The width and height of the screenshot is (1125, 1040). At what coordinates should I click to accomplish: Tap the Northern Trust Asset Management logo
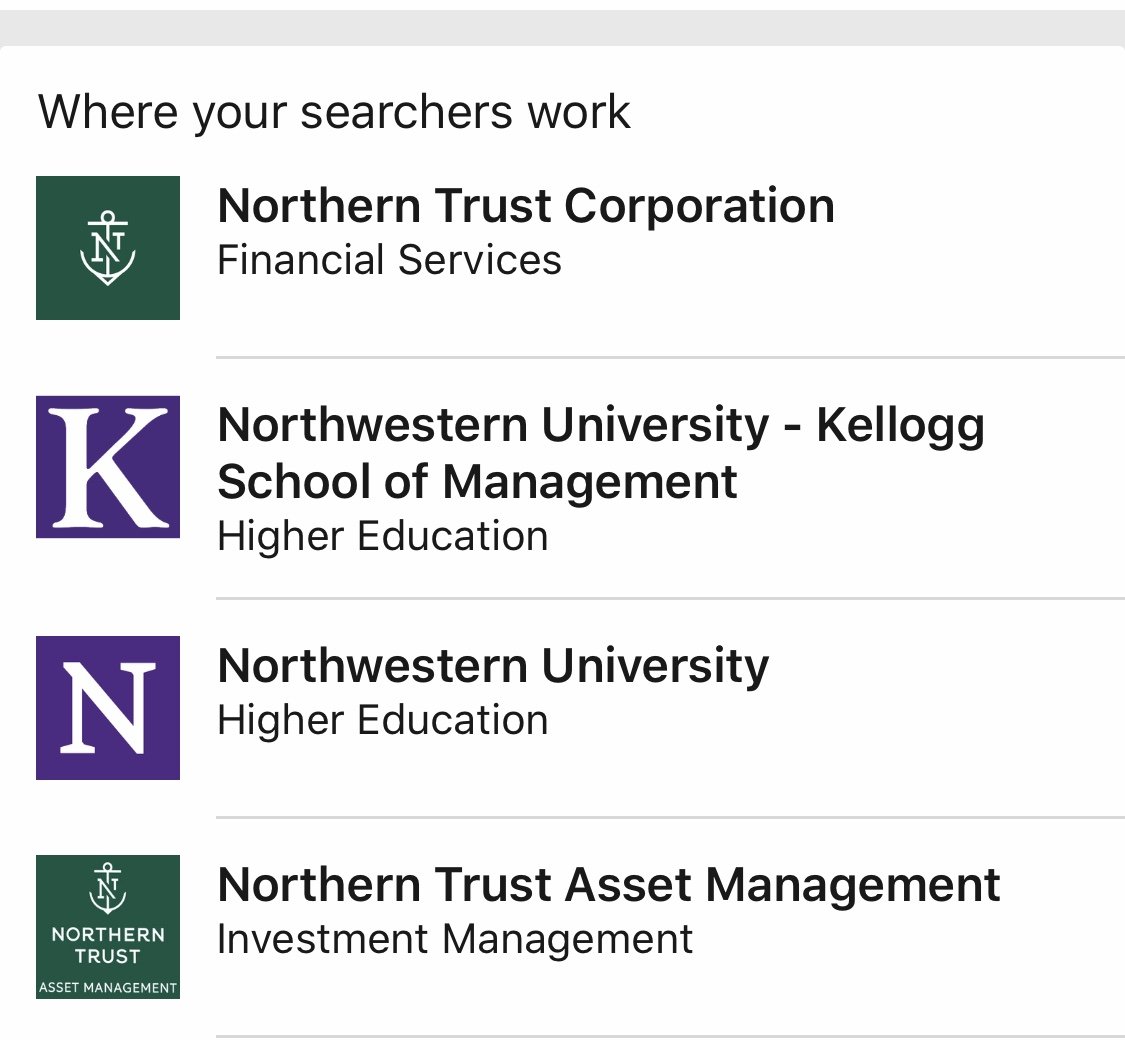pyautogui.click(x=108, y=926)
